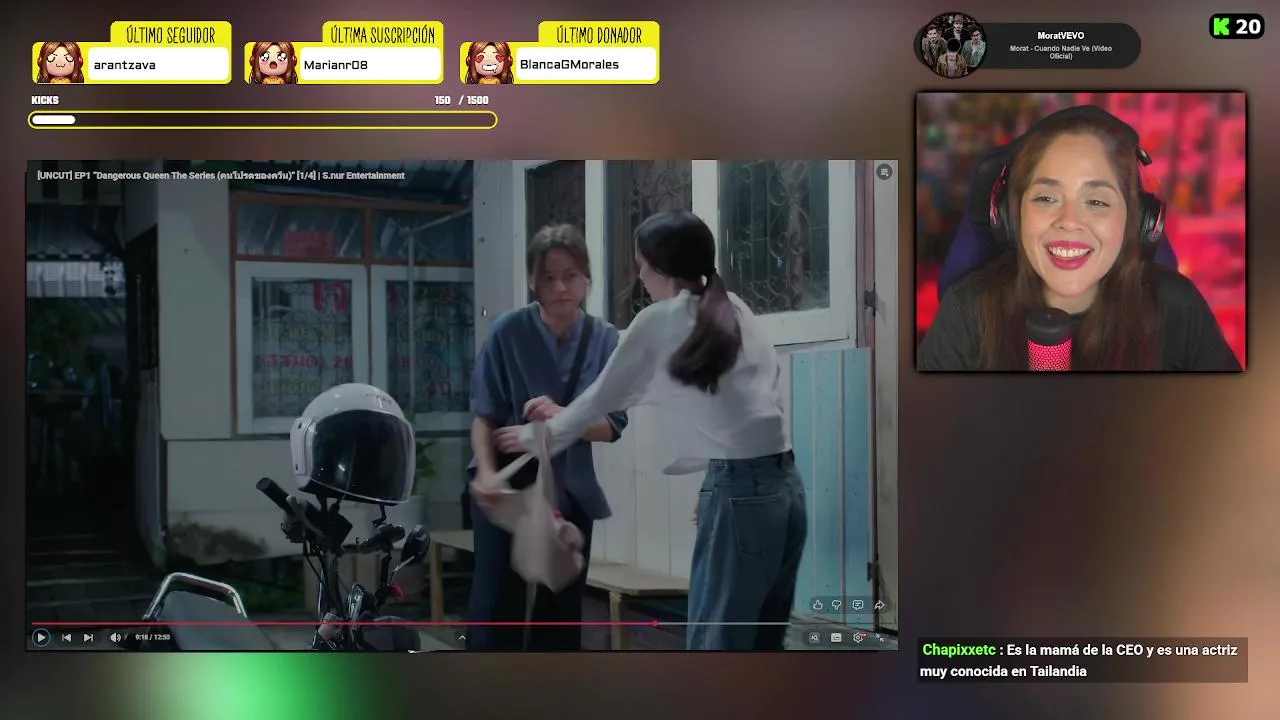Click the '150 / 1500' kicks count

click(x=461, y=100)
